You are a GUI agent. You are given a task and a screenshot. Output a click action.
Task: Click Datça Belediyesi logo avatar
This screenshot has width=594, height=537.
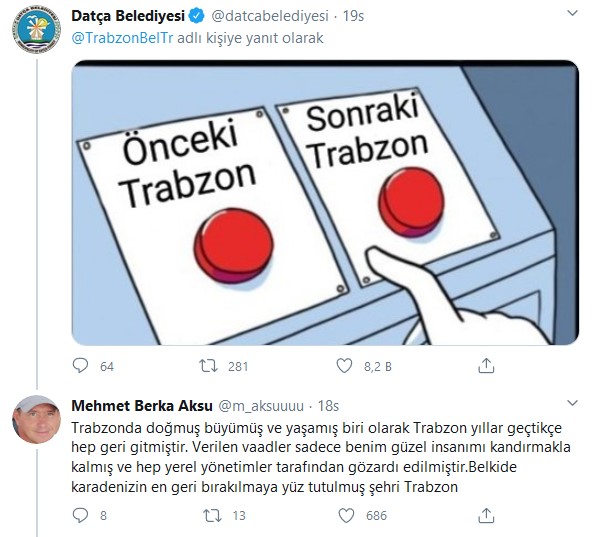(x=36, y=29)
